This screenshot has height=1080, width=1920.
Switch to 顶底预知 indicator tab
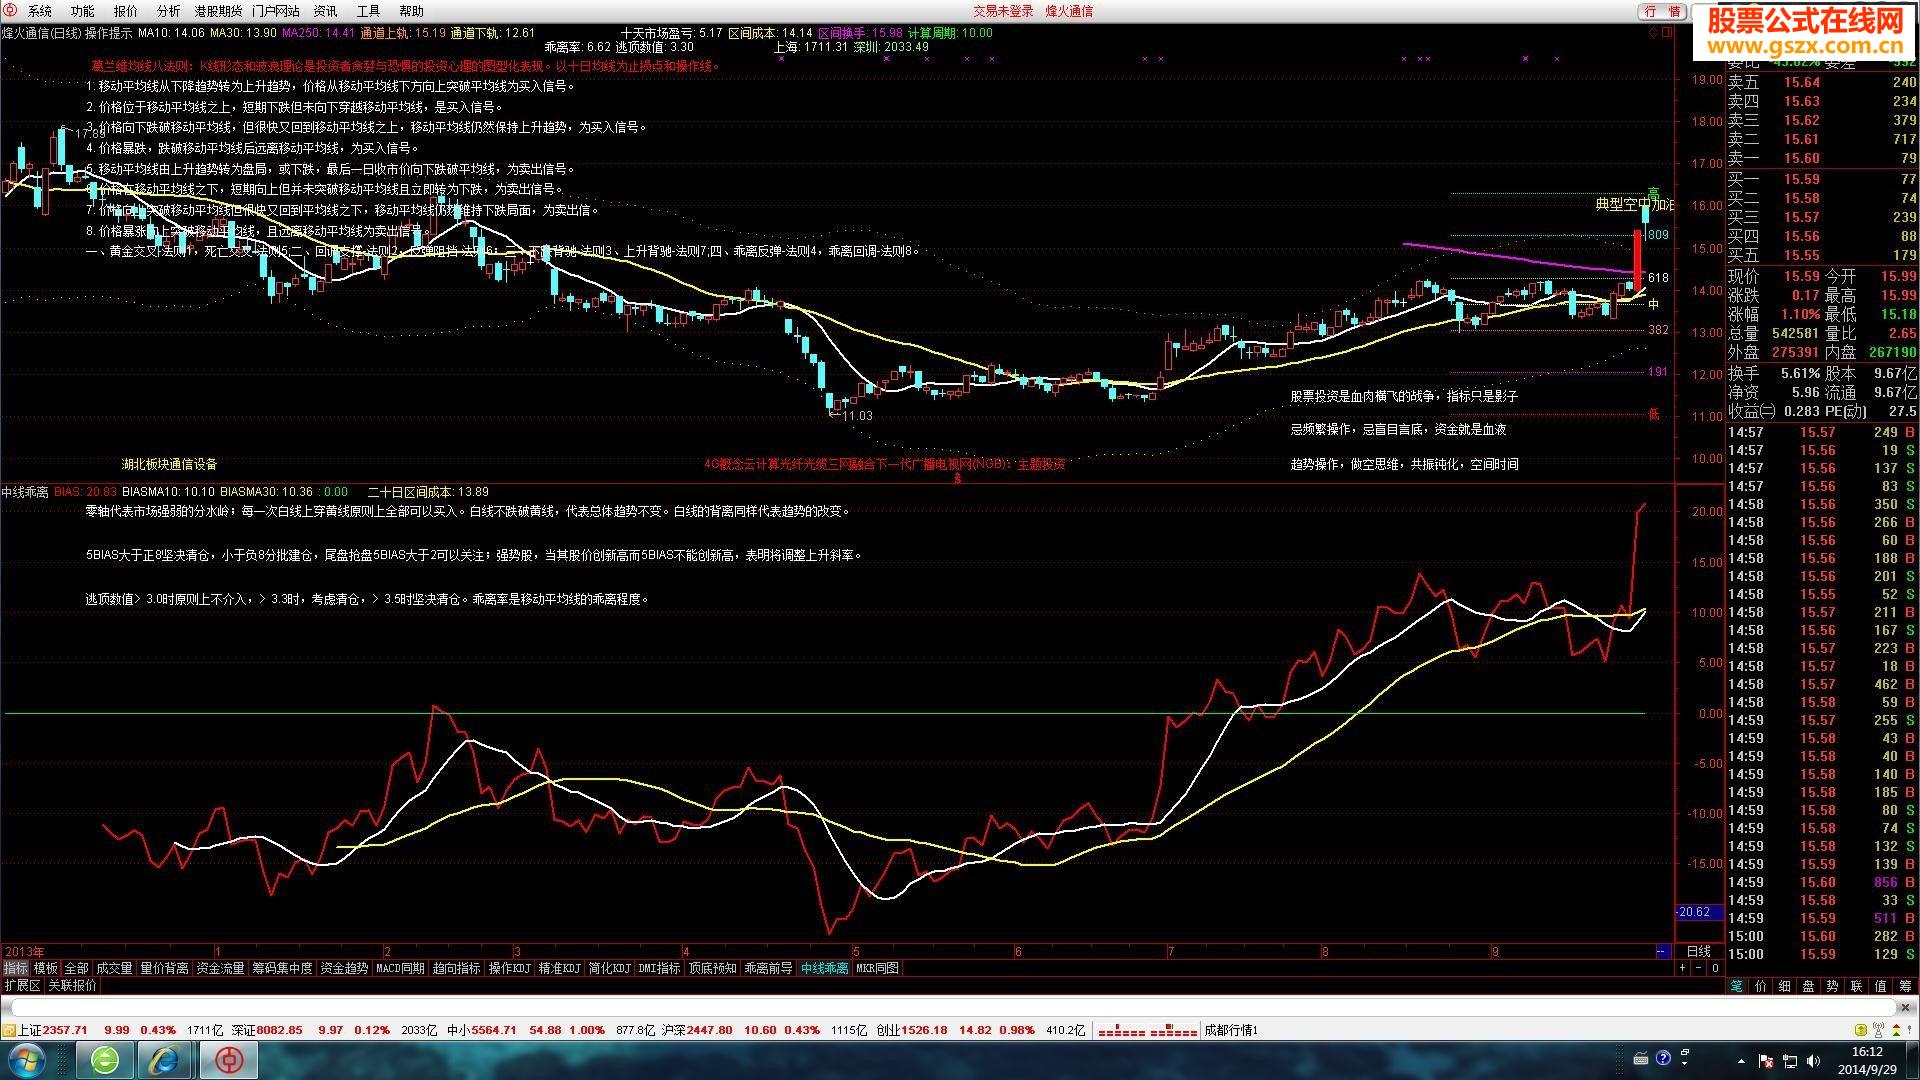[712, 968]
